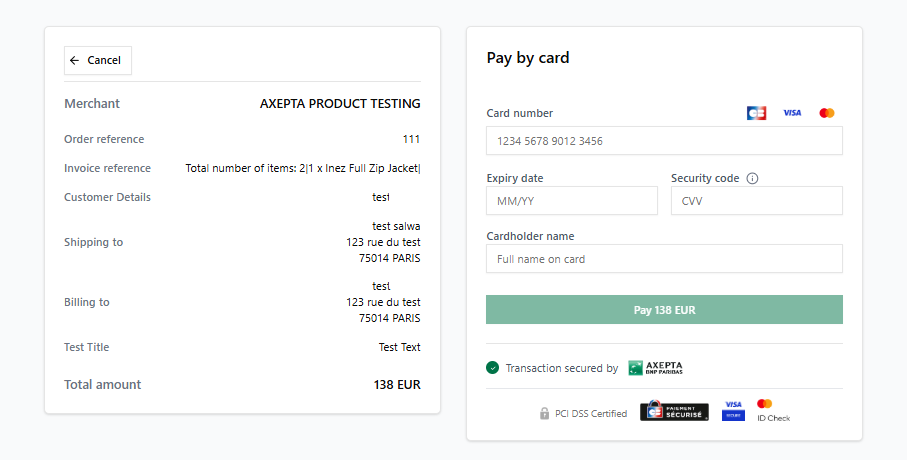This screenshot has height=460, width=907.
Task: Submit payment with Pay 138 EUR button
Action: (664, 310)
